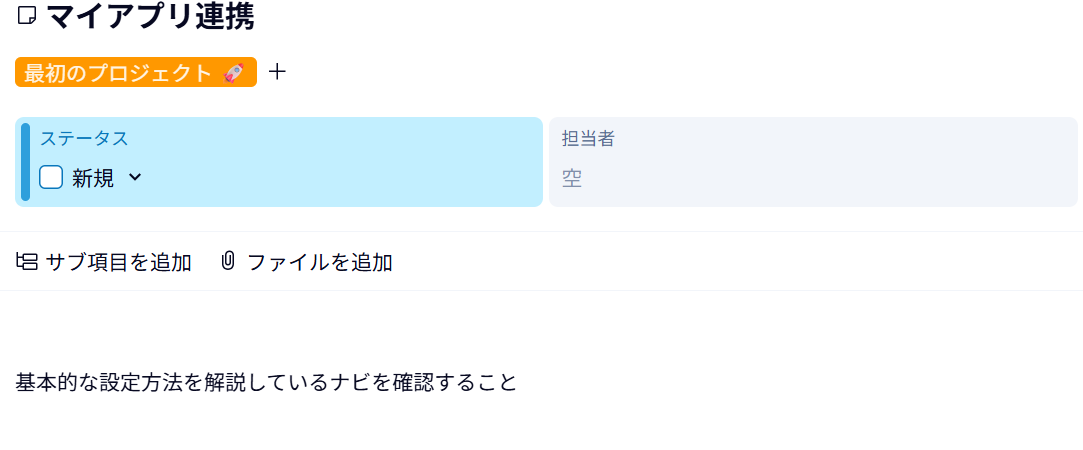Click the paperclip attachment icon
The height and width of the screenshot is (450, 1083).
coord(228,262)
